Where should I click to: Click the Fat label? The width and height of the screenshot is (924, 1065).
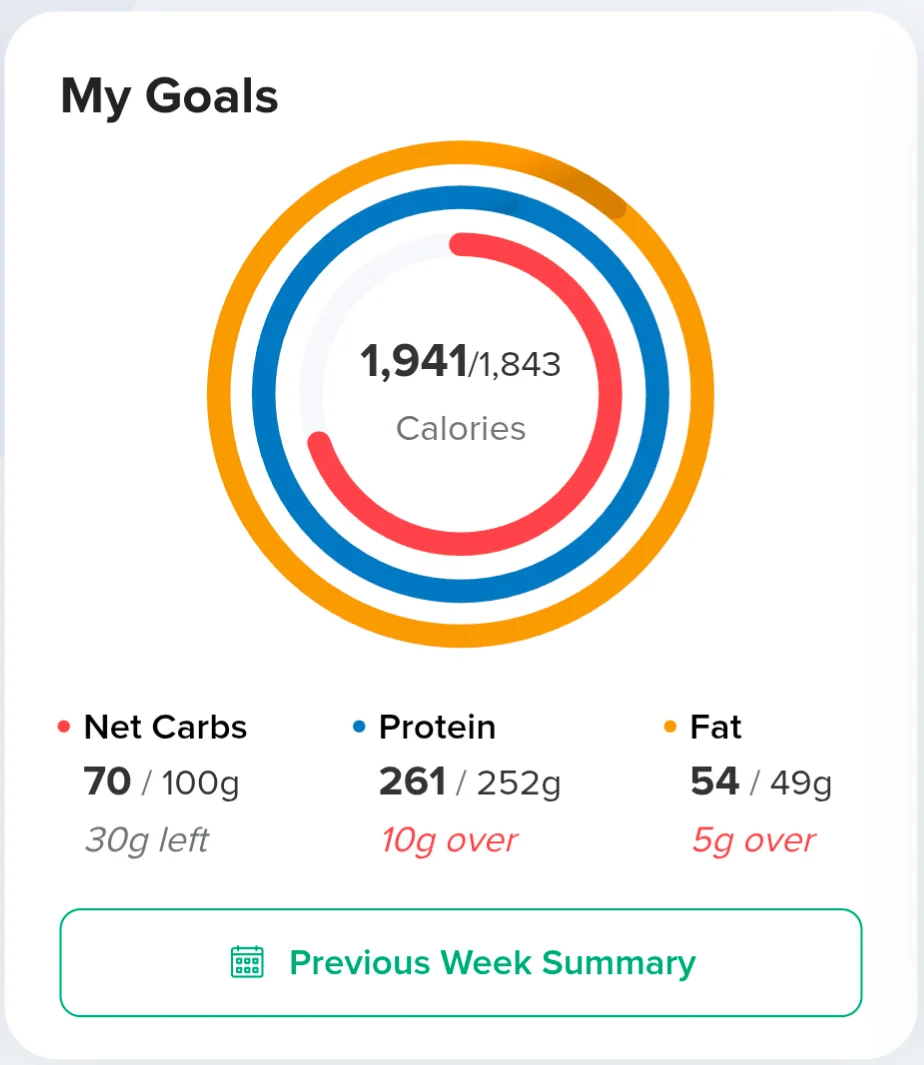(x=715, y=727)
